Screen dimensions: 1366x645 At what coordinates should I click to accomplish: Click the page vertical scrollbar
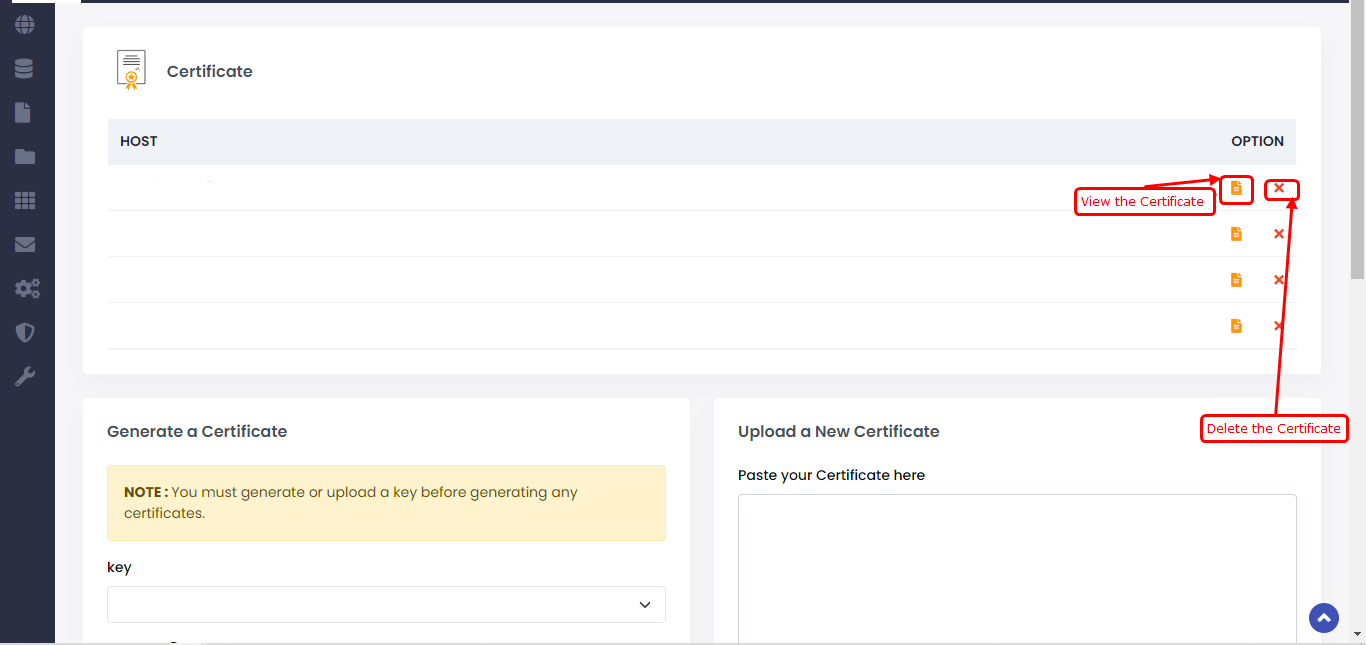click(x=1357, y=140)
